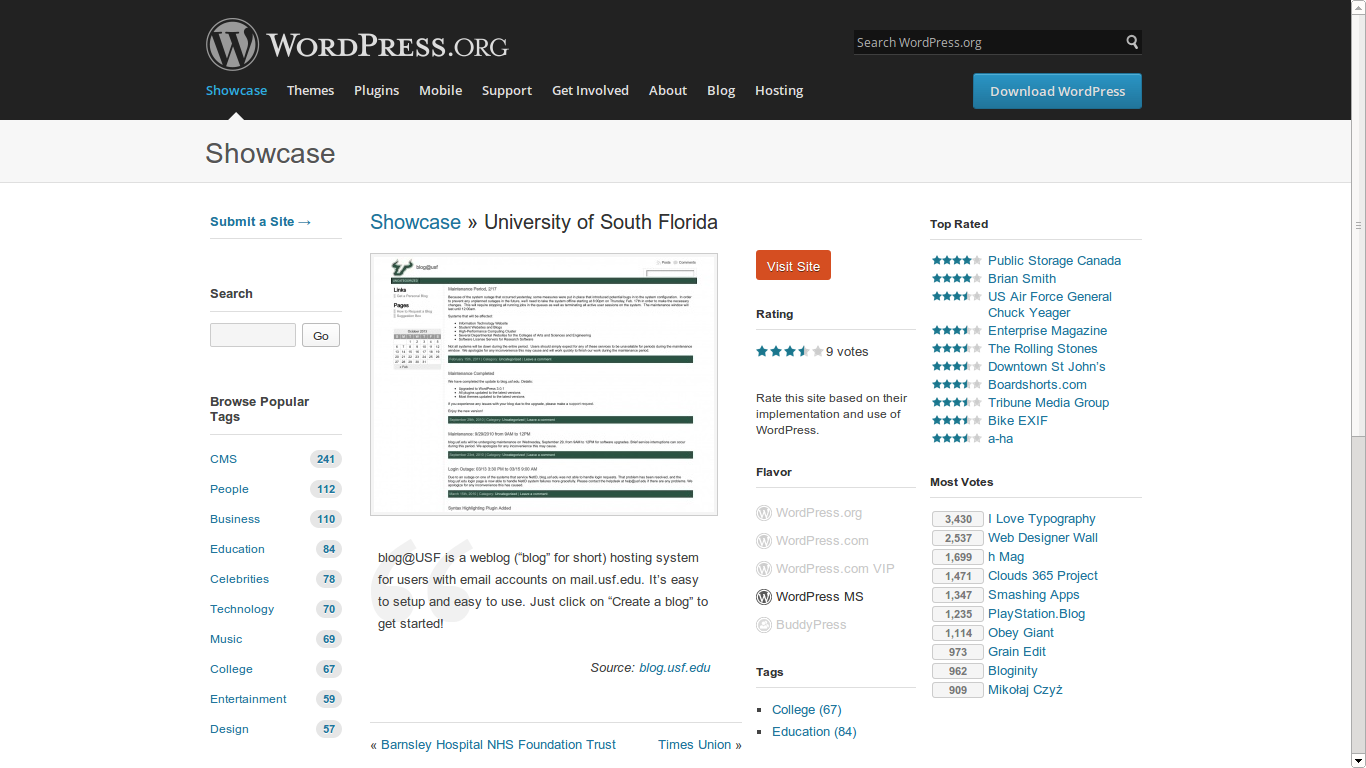
Task: Open Obey Giant in Most Votes
Action: 1021,633
